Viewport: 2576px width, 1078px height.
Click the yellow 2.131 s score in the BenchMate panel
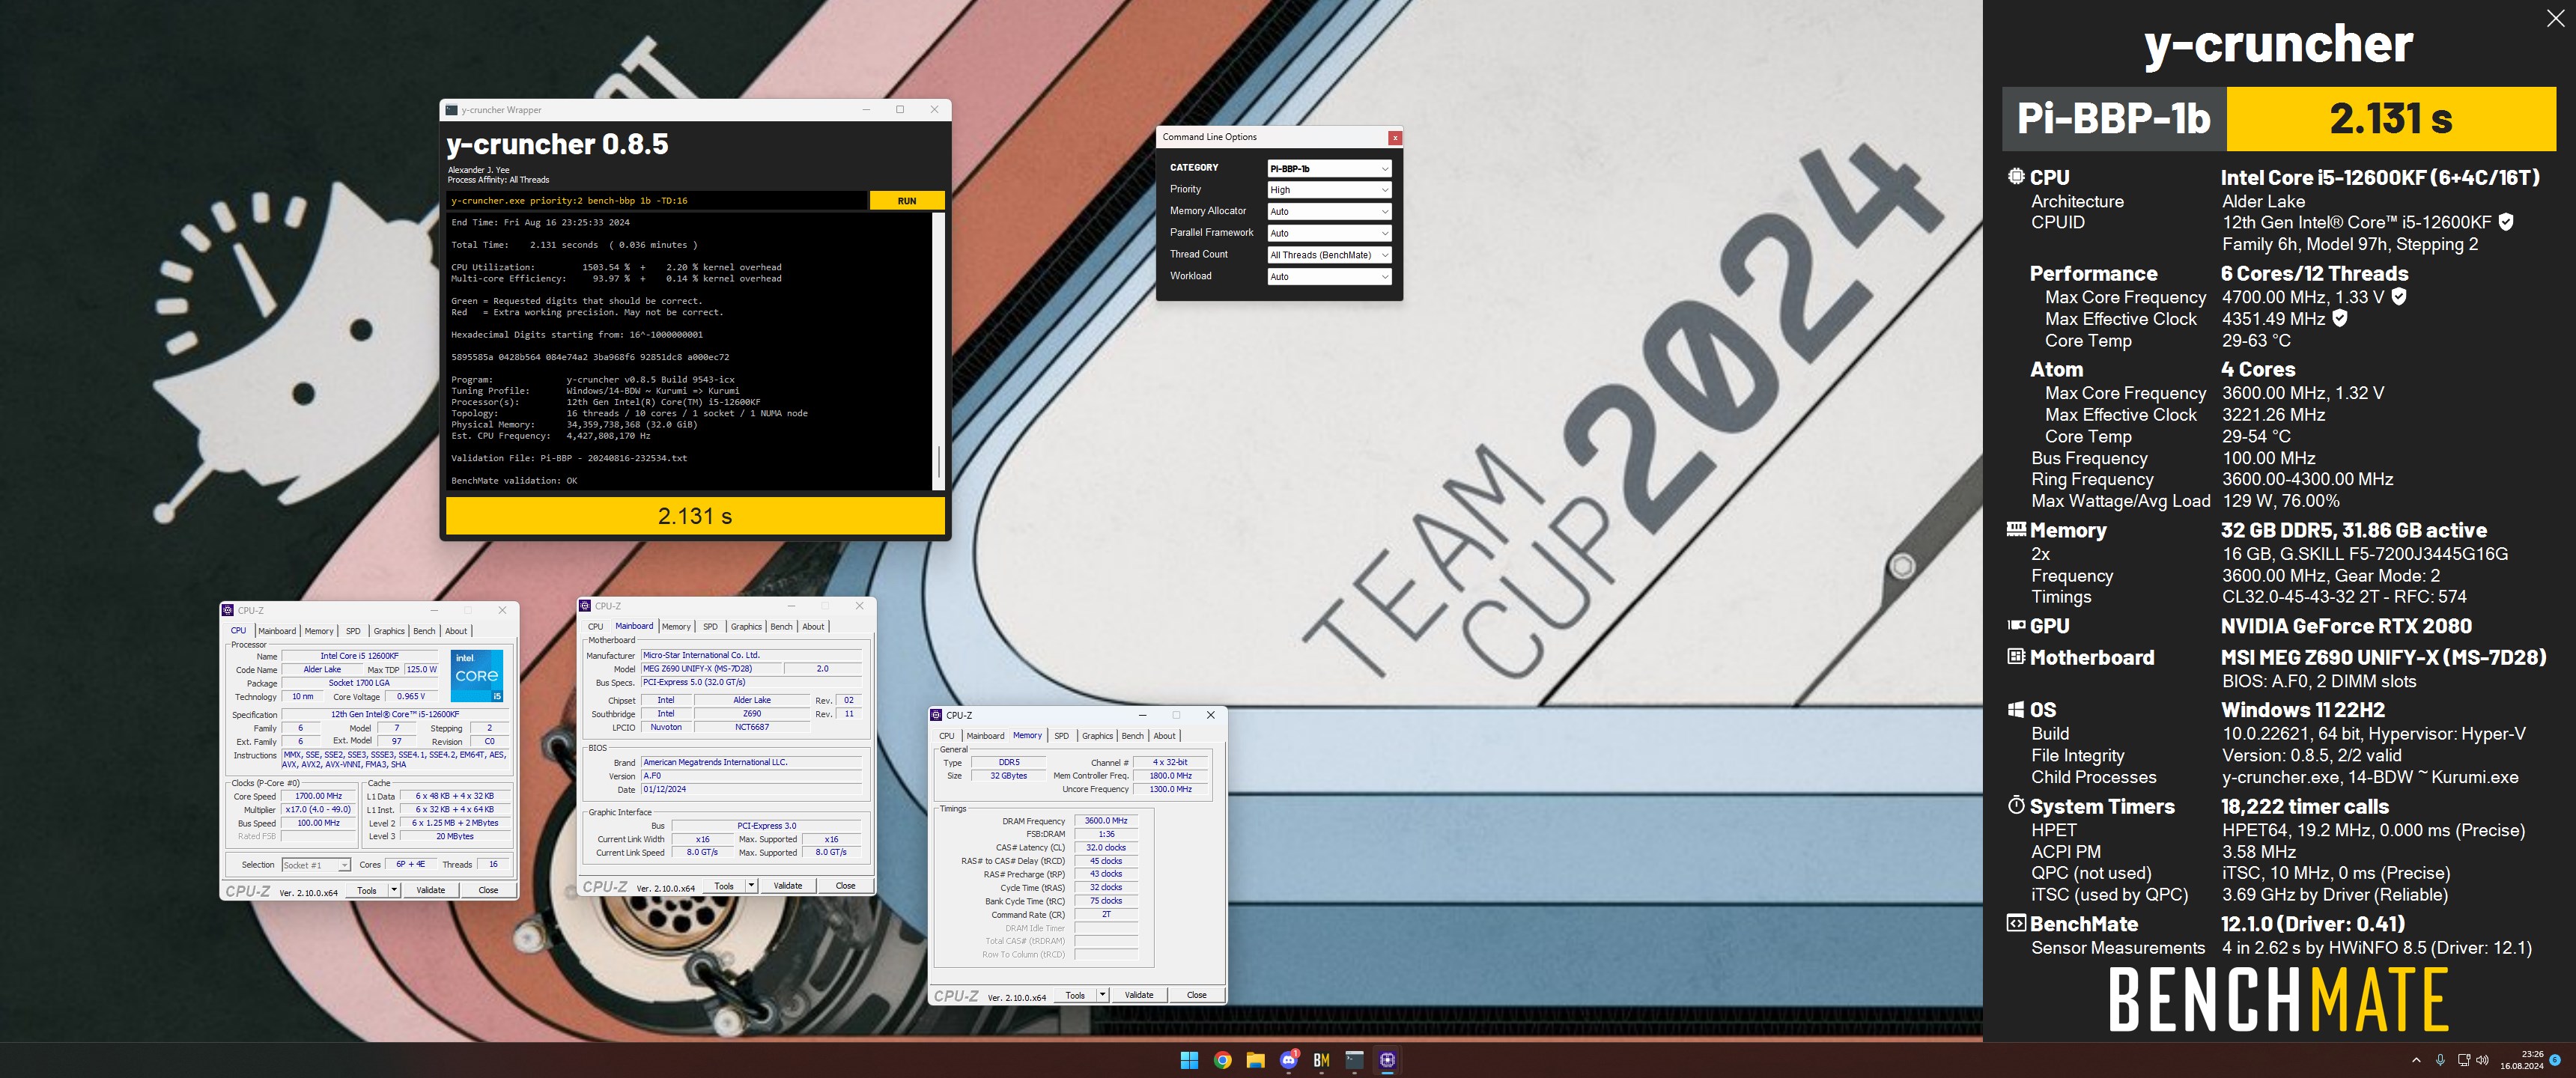[x=2391, y=119]
